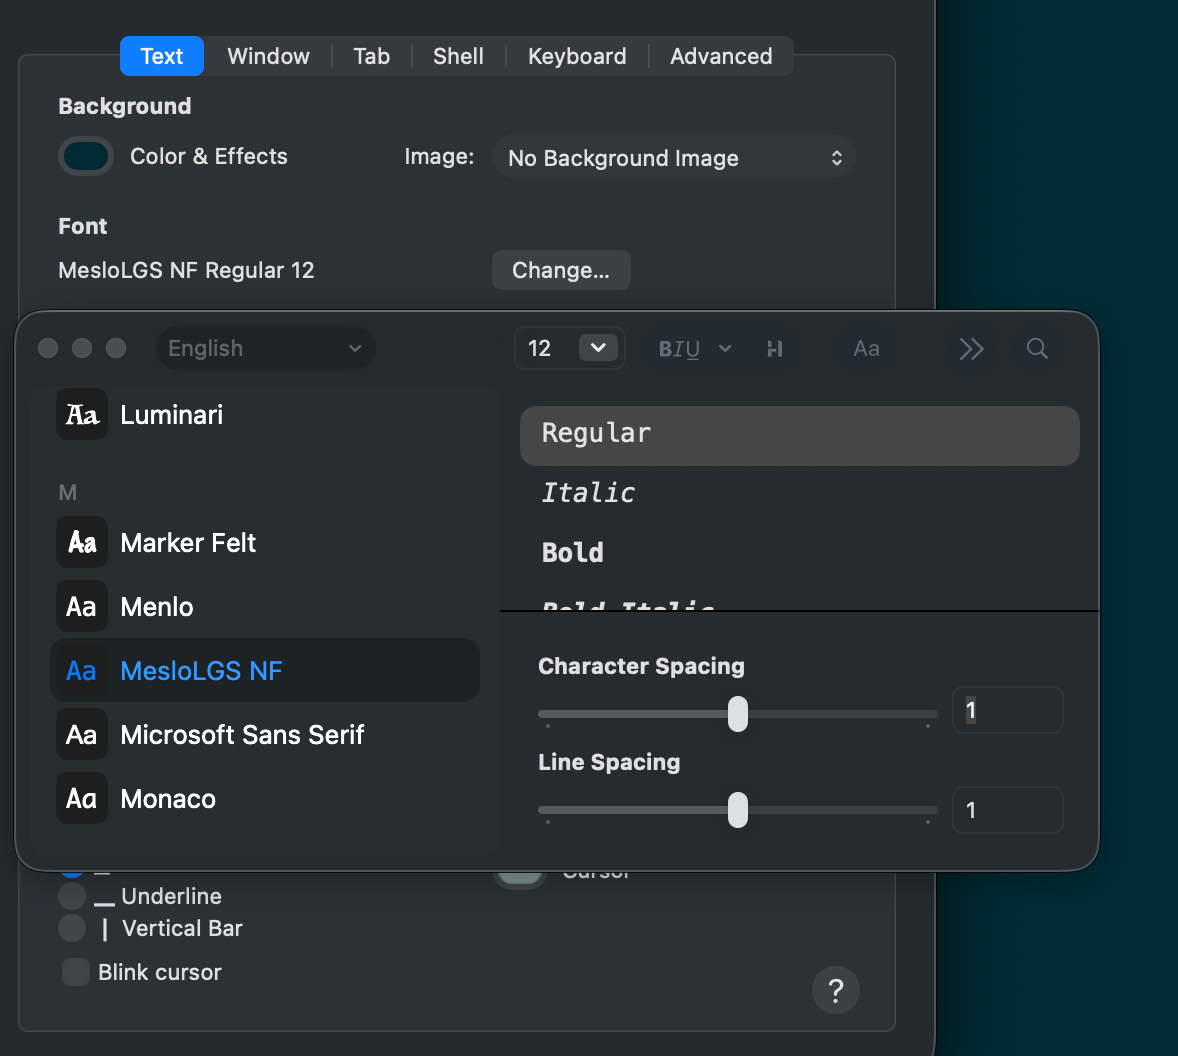Click the Menlo font Aa icon
1178x1056 pixels.
pyautogui.click(x=82, y=606)
